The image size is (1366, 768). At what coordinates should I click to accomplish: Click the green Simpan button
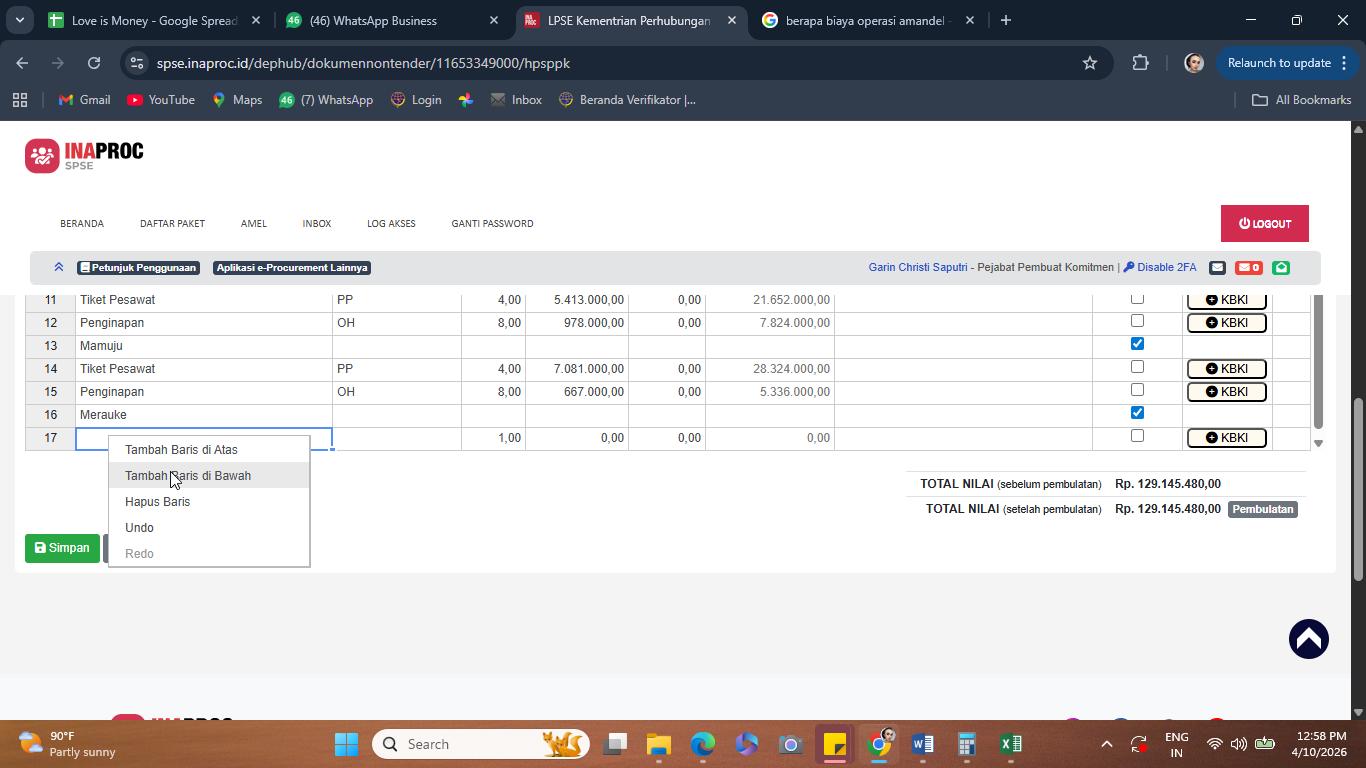[x=62, y=548]
